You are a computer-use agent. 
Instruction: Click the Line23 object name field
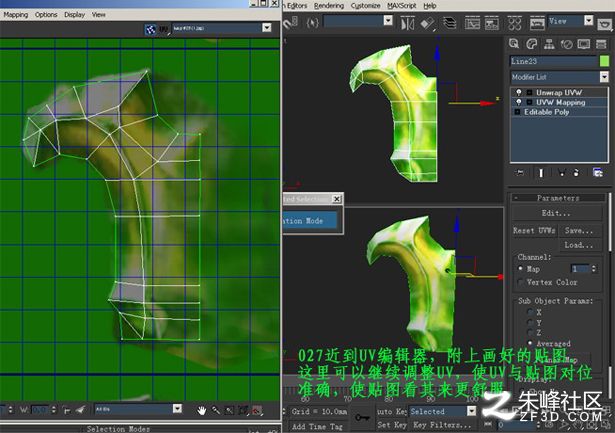point(553,61)
